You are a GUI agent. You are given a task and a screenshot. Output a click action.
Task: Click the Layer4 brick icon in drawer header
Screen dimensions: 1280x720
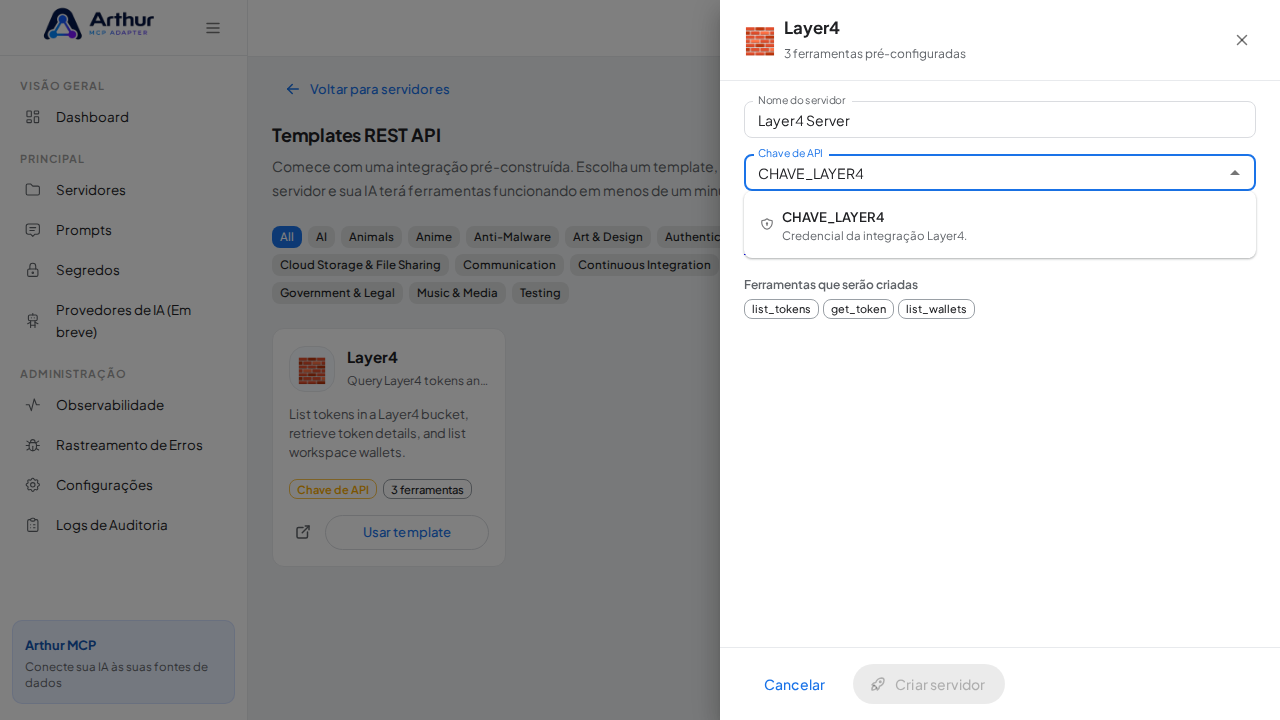click(760, 41)
